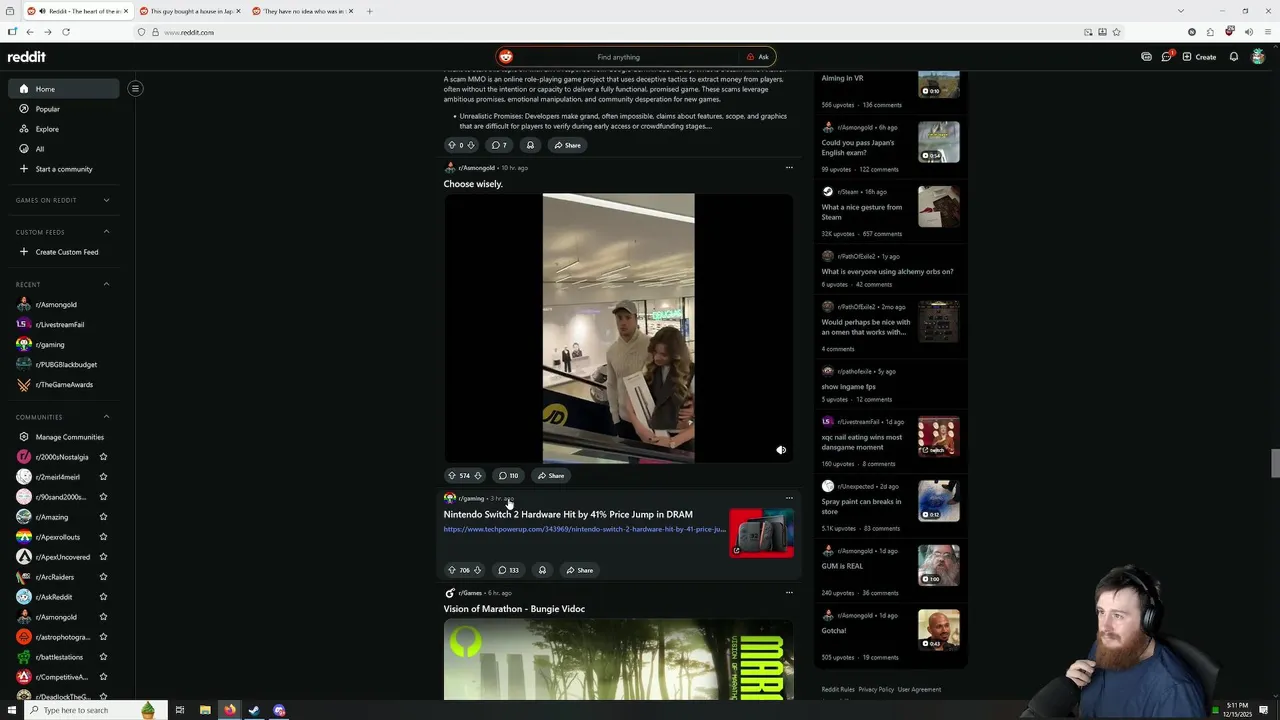Click browser back arrow
Screen dimensions: 1280x720
29,32
